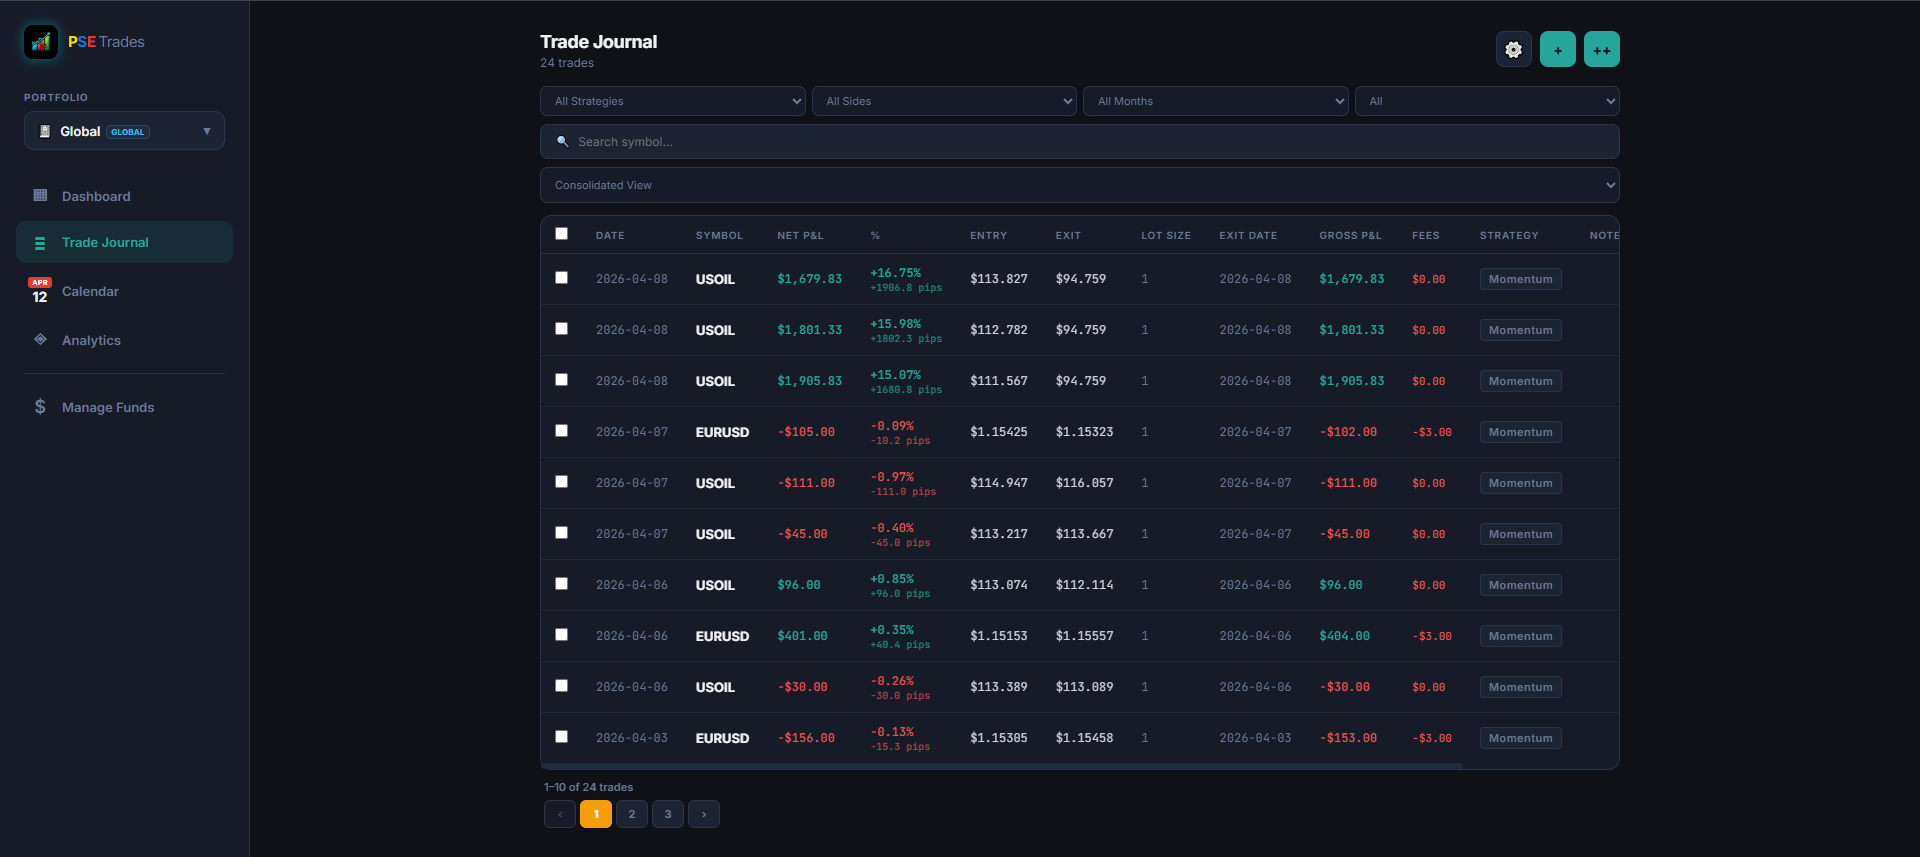
Task: Open the All Strategies dropdown
Action: tap(672, 101)
